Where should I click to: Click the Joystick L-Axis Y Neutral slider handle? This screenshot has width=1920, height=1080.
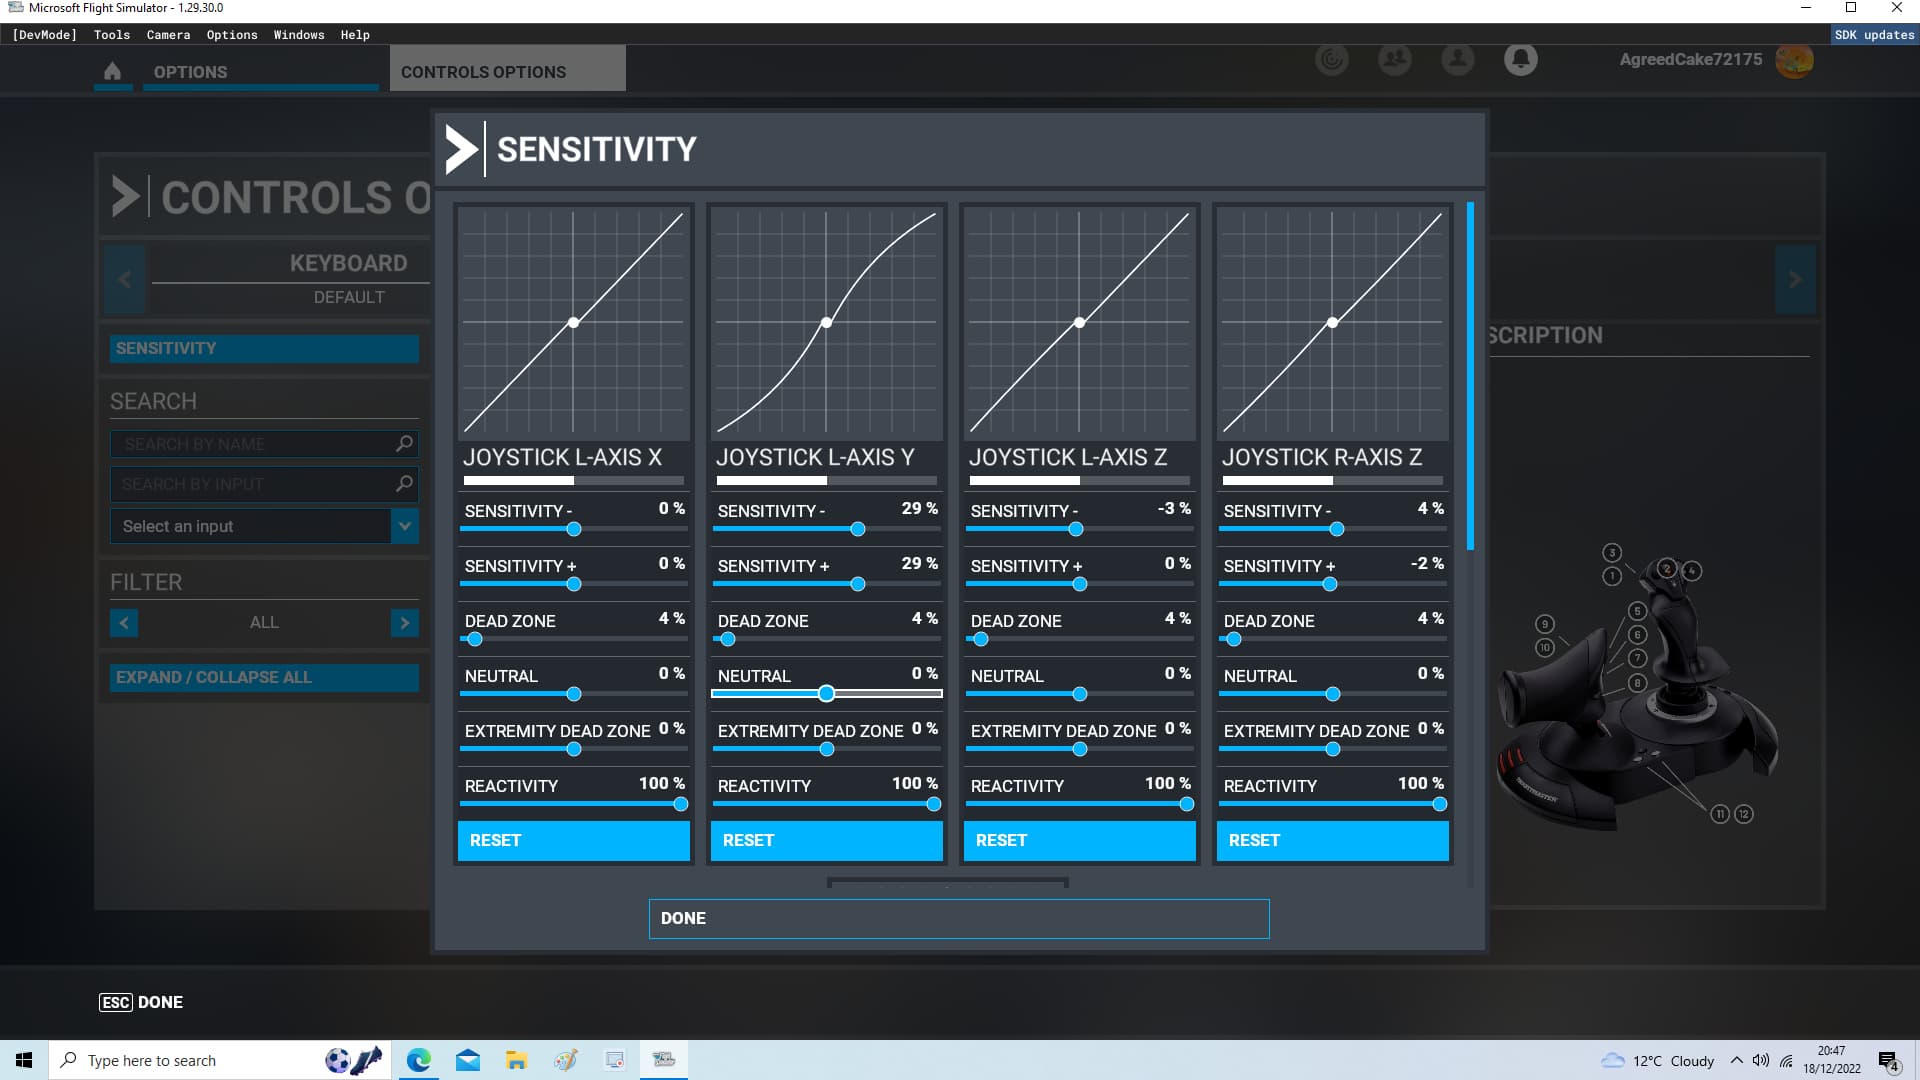tap(826, 693)
